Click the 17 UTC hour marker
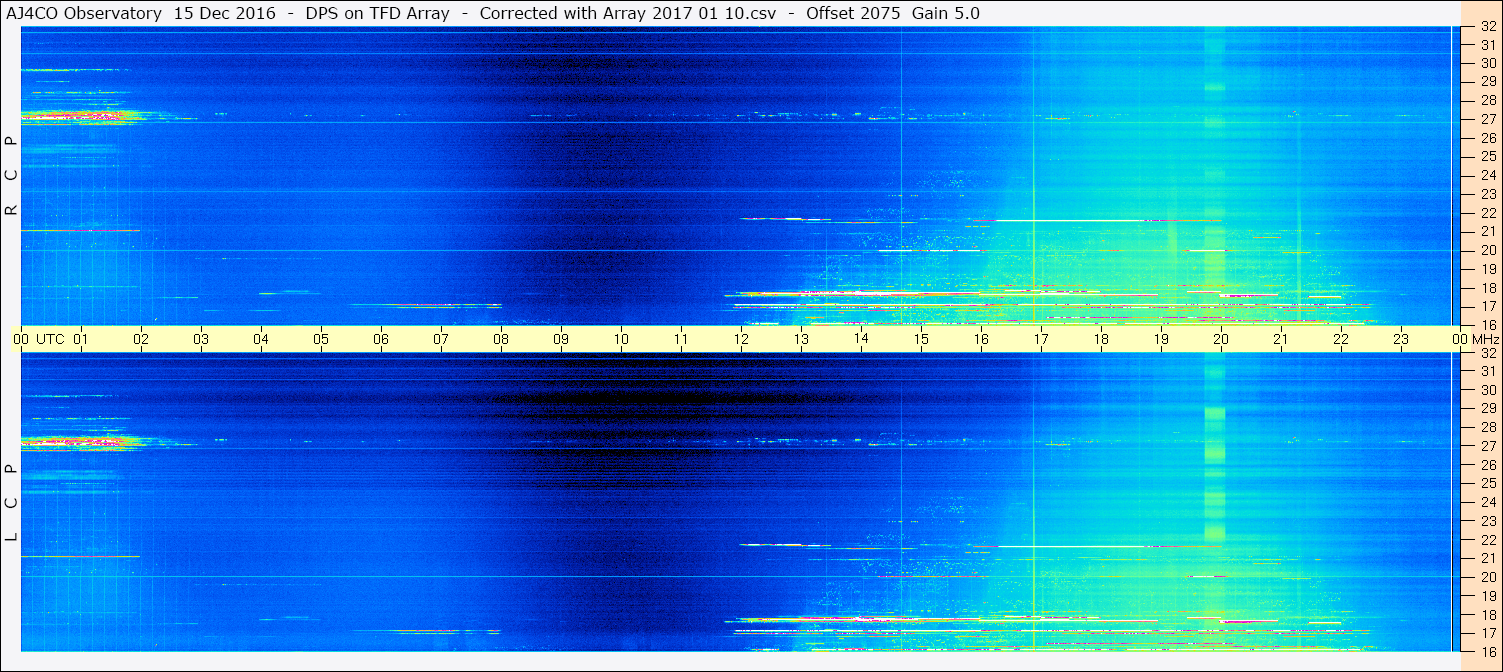This screenshot has width=1503, height=672. tap(1041, 339)
